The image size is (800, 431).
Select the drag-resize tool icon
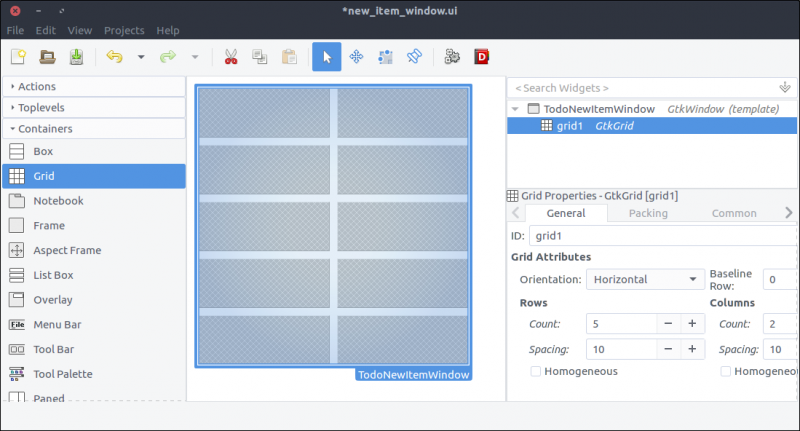tap(356, 57)
